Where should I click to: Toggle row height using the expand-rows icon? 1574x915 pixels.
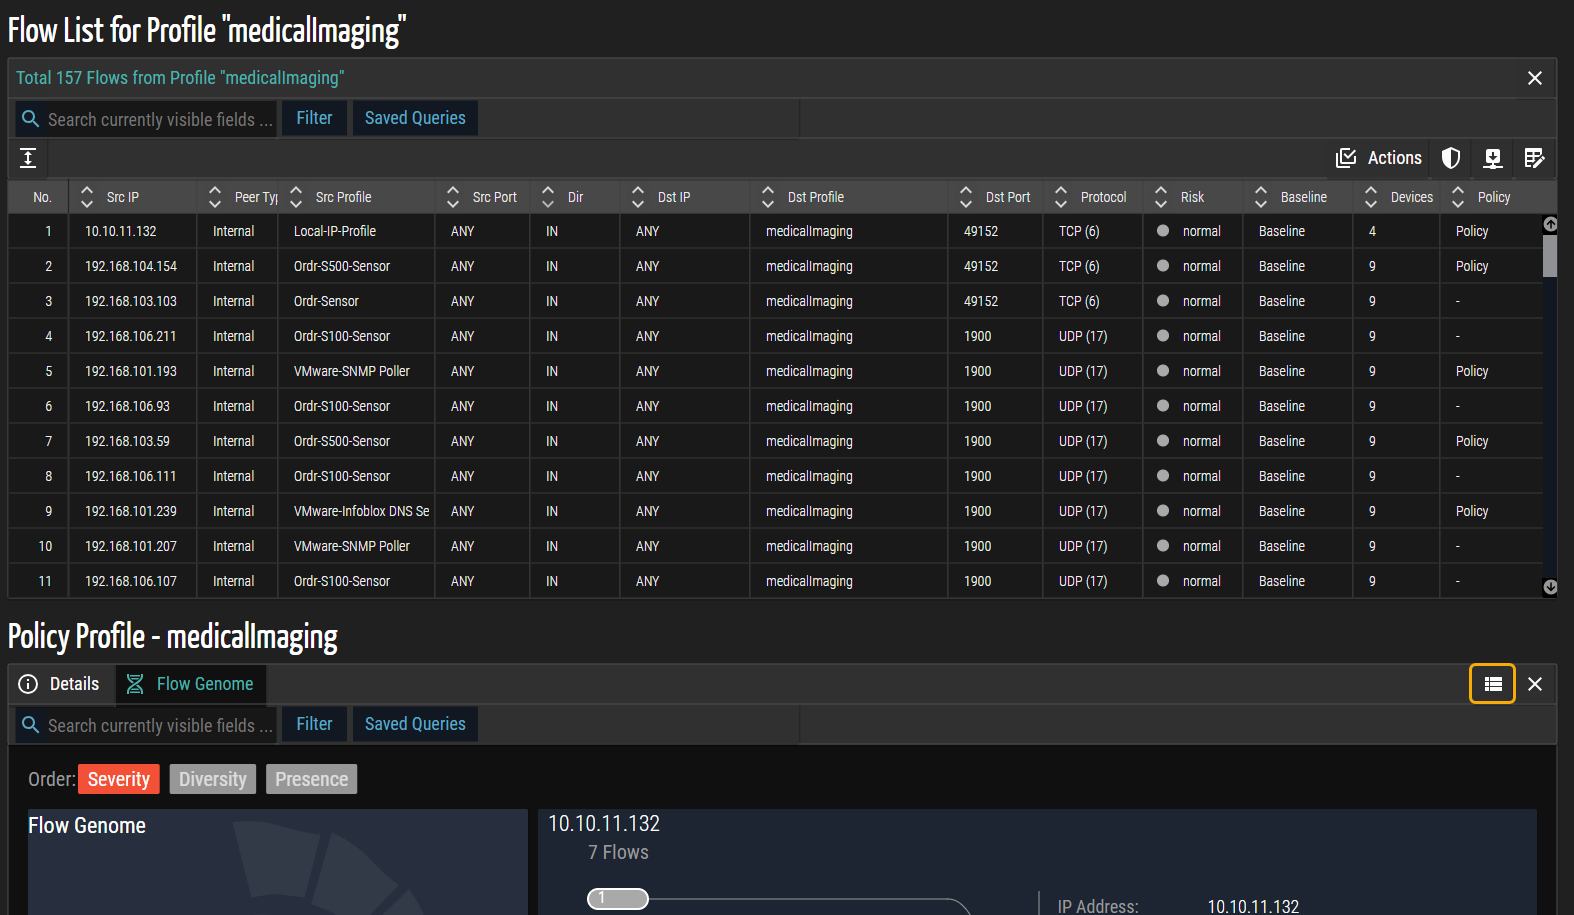pos(28,158)
